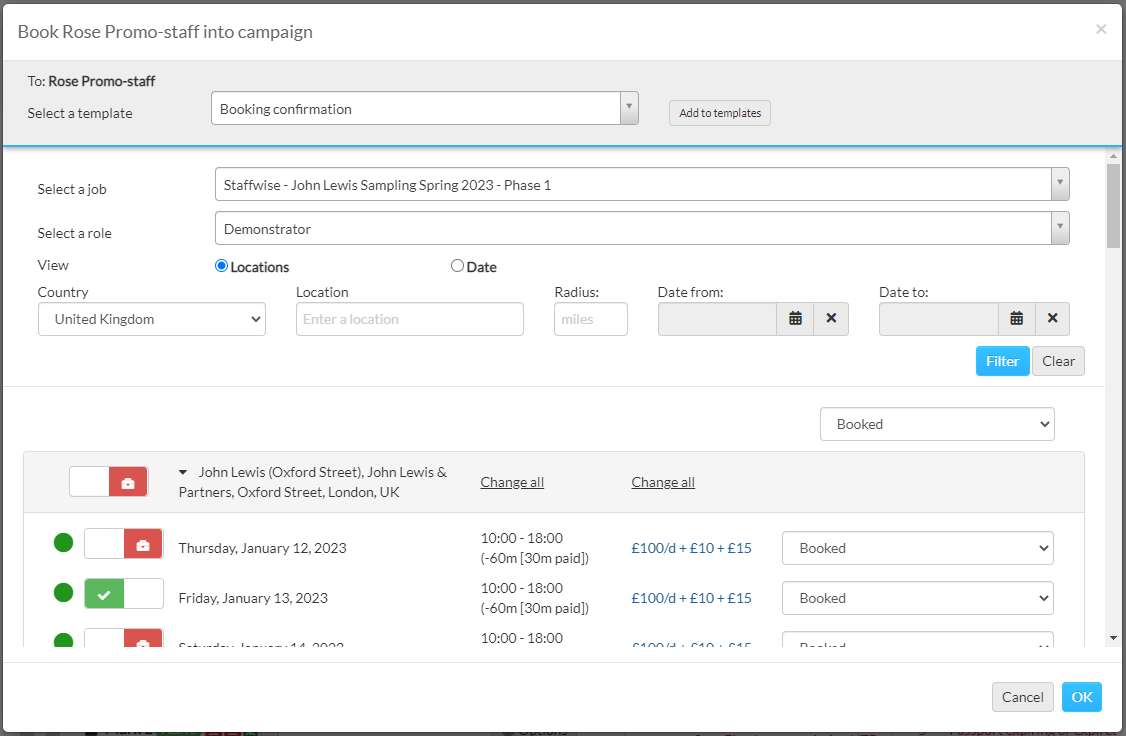Collapse the John Lewis Oxford Street location group
This screenshot has height=736, width=1126.
coord(183,472)
